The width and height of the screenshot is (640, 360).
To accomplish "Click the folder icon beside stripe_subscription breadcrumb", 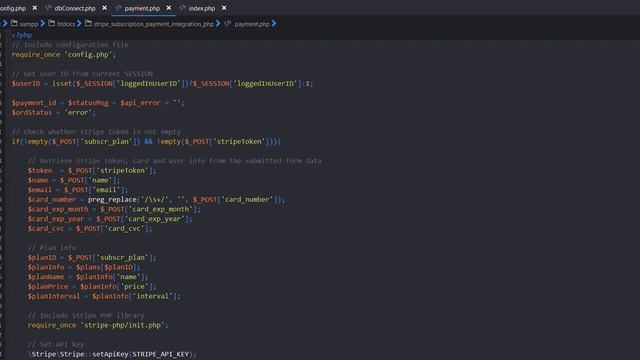I will click(88, 24).
